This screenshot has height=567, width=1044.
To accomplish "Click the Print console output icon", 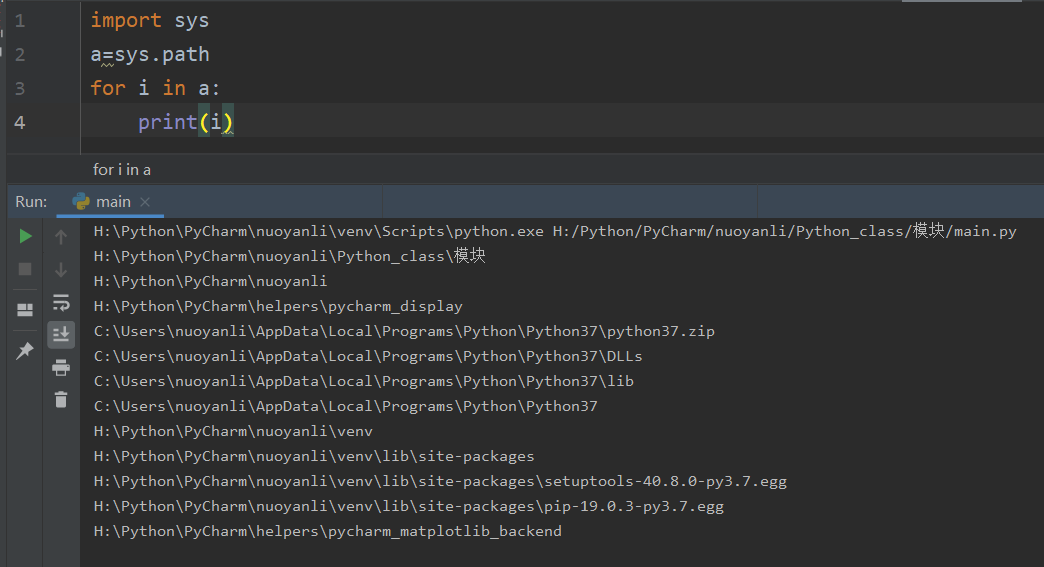I will click(61, 367).
